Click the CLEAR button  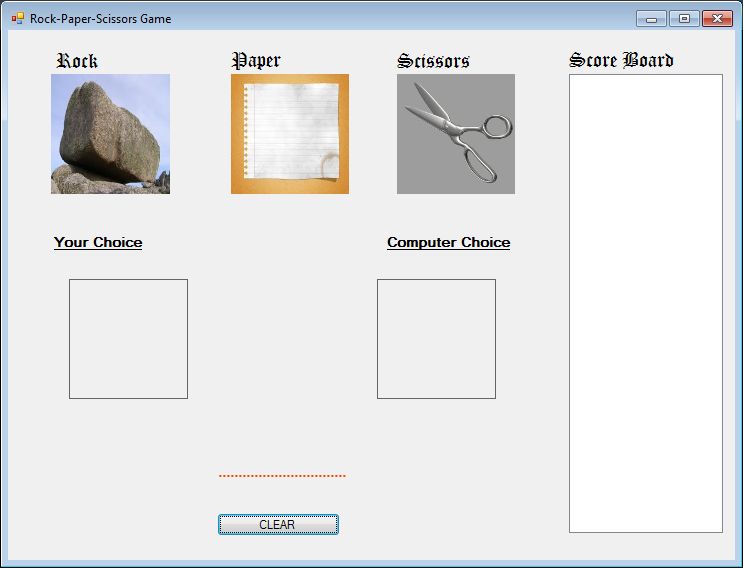(278, 524)
